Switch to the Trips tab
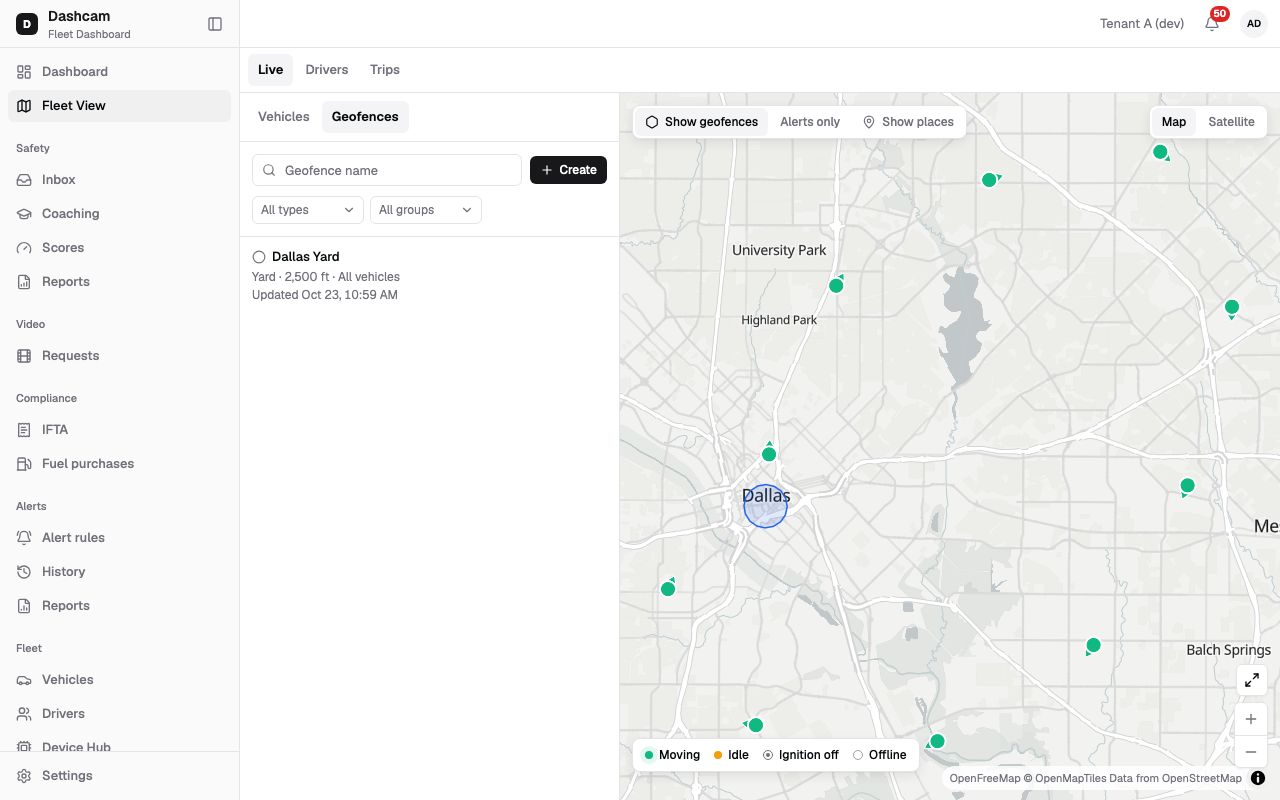The height and width of the screenshot is (800, 1280). pyautogui.click(x=385, y=70)
